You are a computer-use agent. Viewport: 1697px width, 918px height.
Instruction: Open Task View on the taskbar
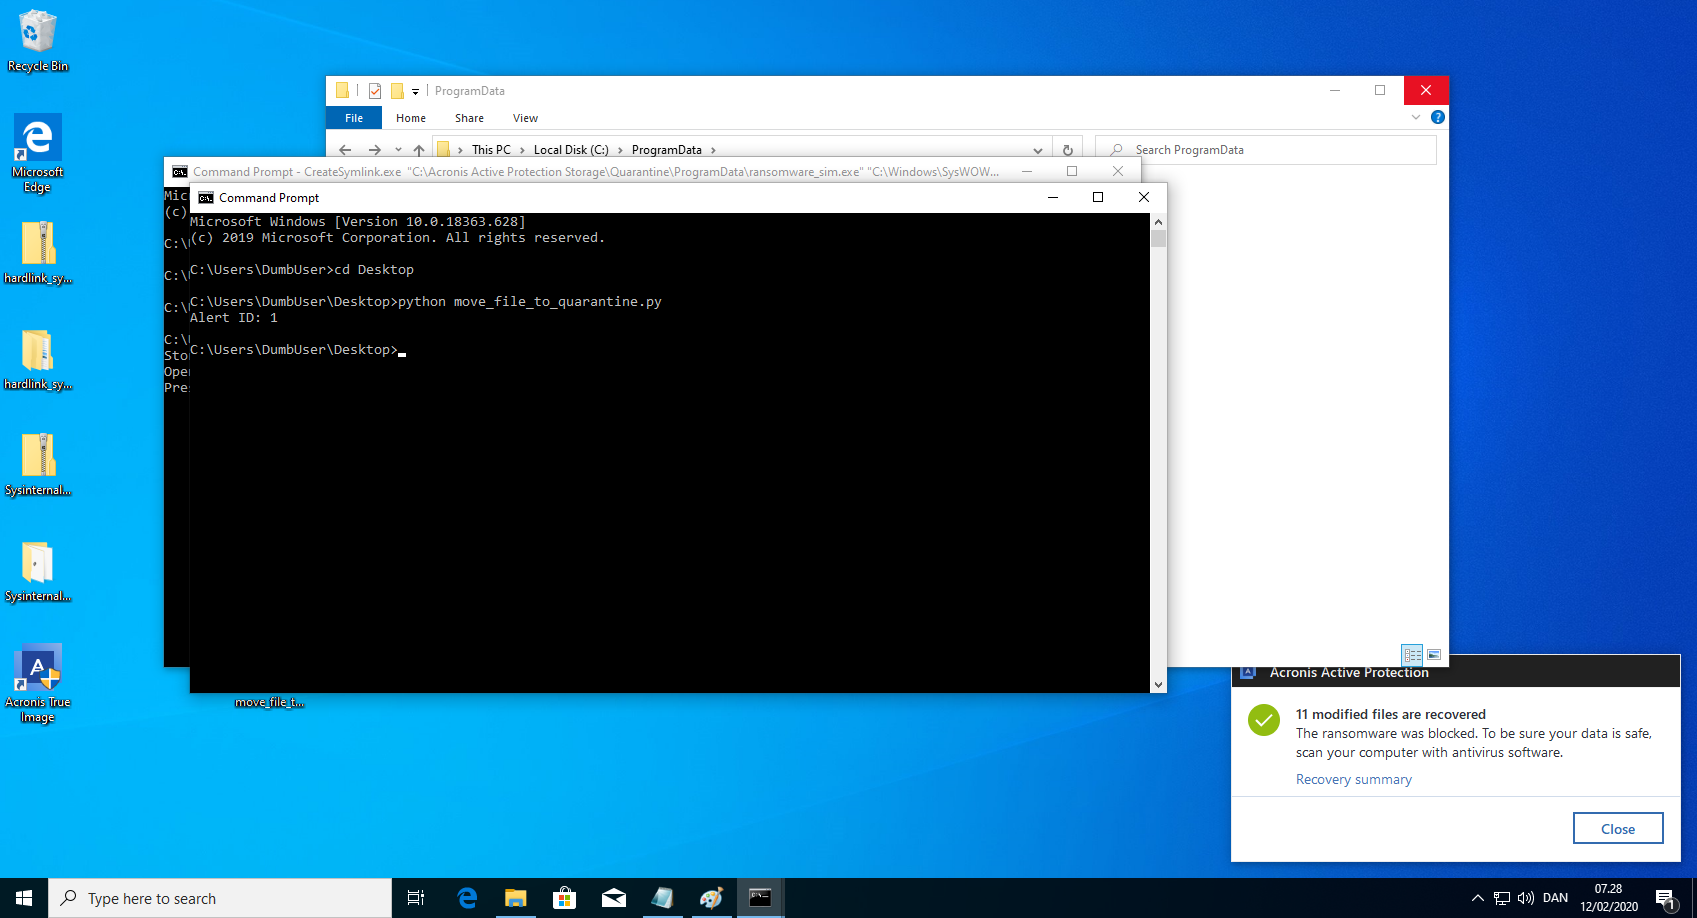pos(416,898)
